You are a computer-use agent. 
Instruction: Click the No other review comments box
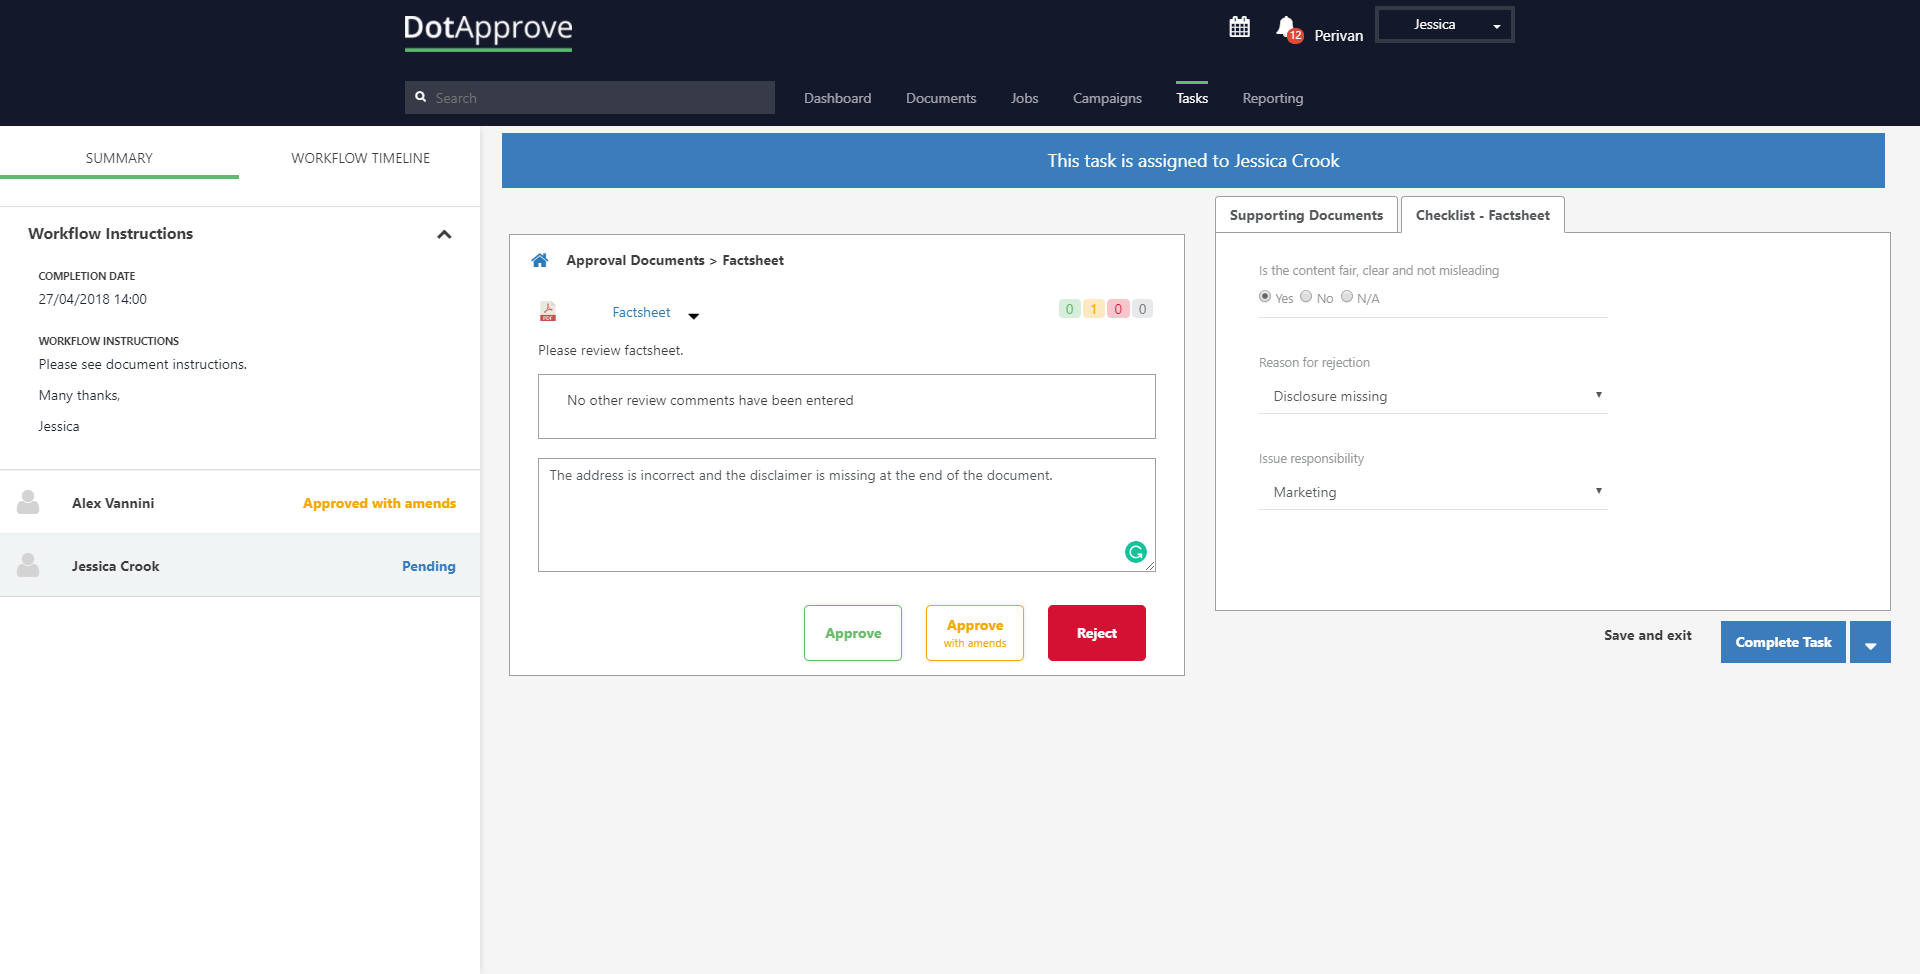pos(847,406)
